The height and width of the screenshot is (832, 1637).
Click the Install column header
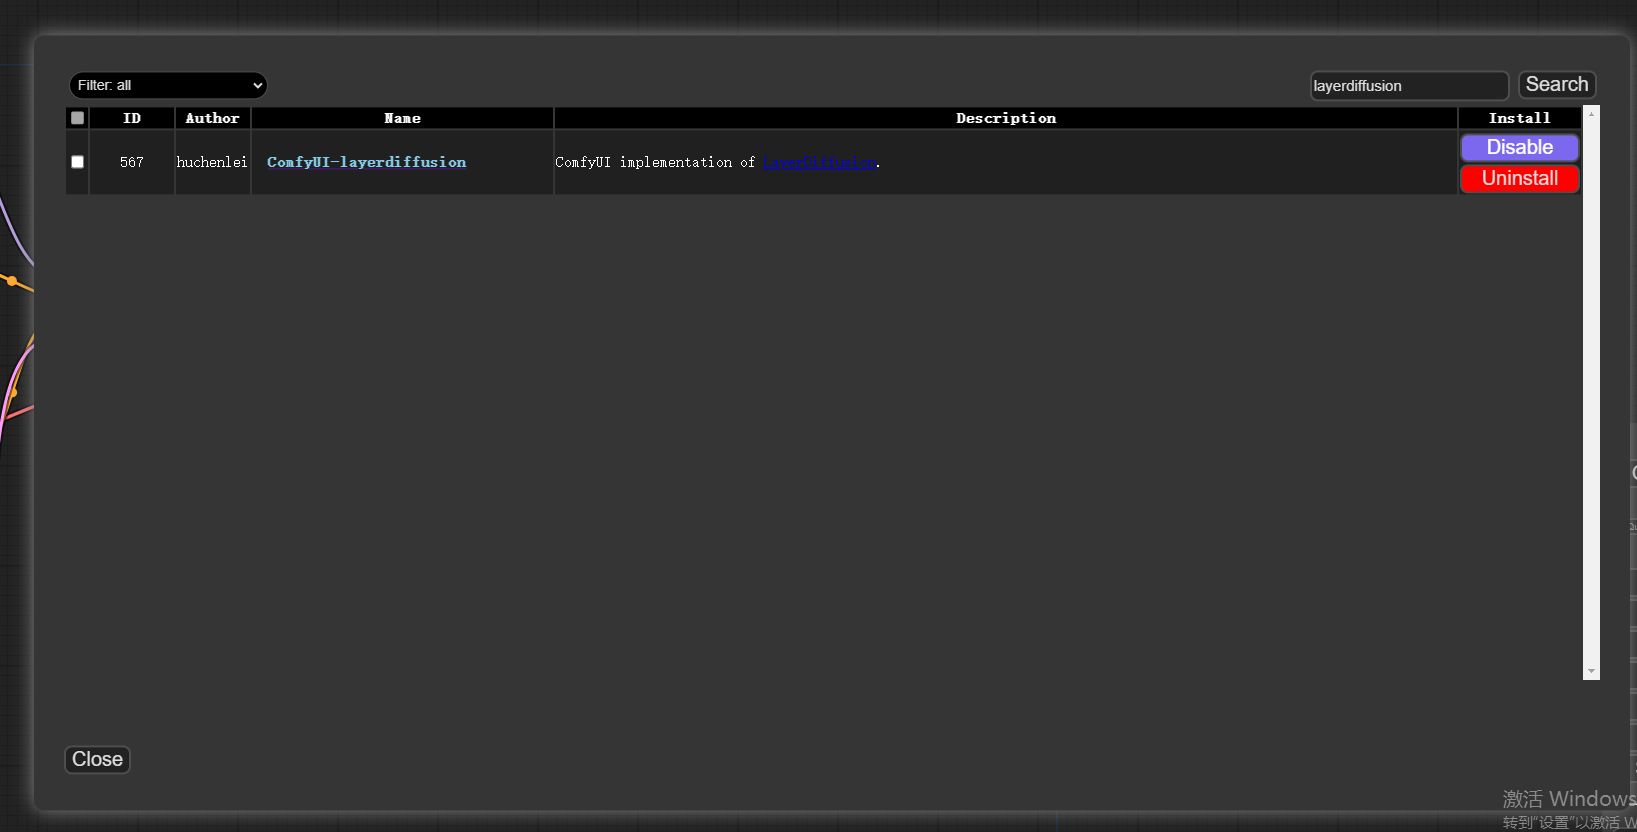tap(1520, 118)
